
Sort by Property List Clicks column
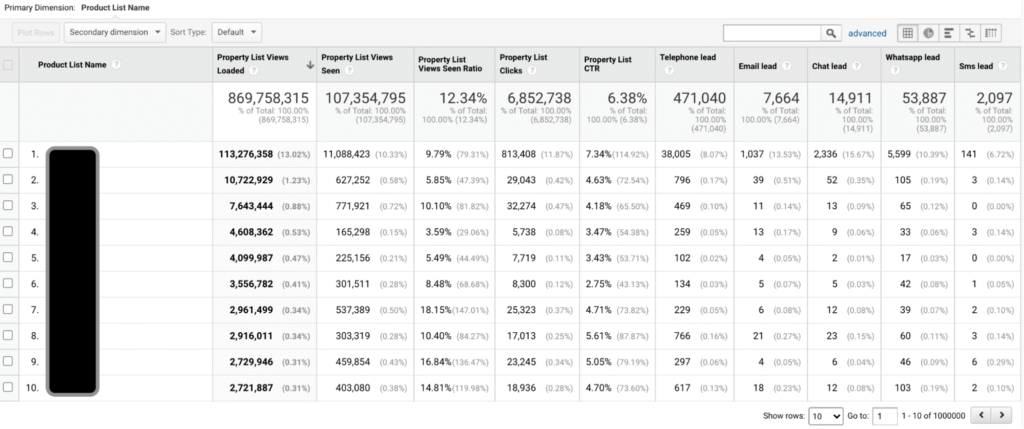point(523,63)
